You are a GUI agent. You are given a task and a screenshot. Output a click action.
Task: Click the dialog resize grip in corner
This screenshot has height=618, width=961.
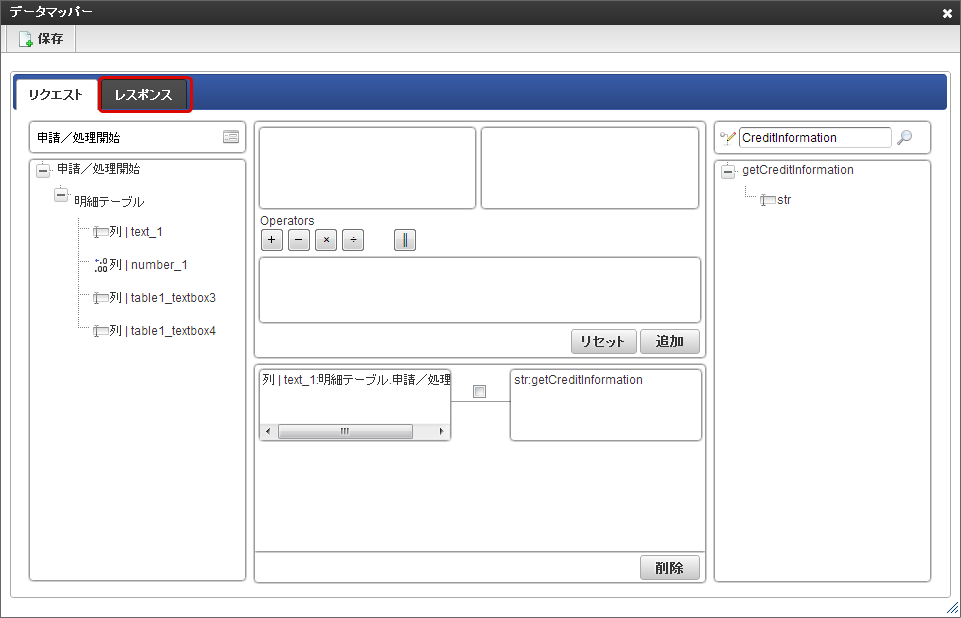(x=952, y=610)
